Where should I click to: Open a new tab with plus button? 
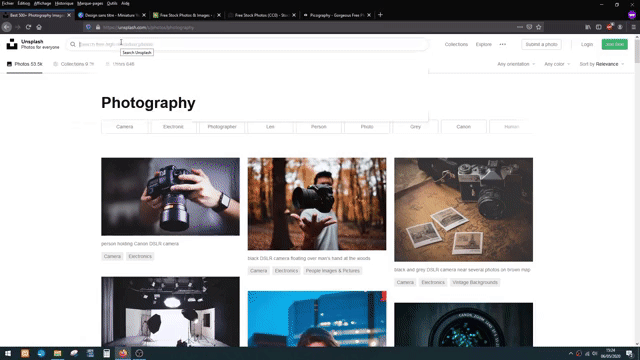click(380, 15)
